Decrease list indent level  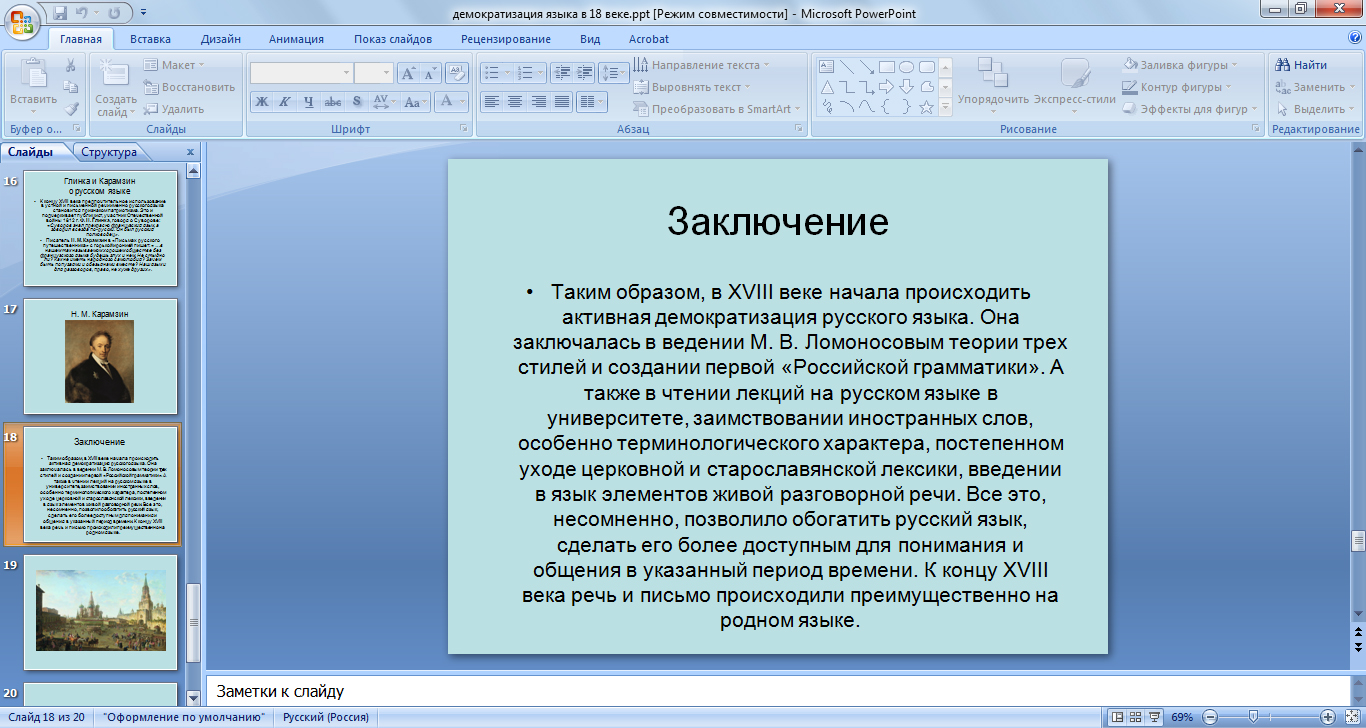pos(560,73)
